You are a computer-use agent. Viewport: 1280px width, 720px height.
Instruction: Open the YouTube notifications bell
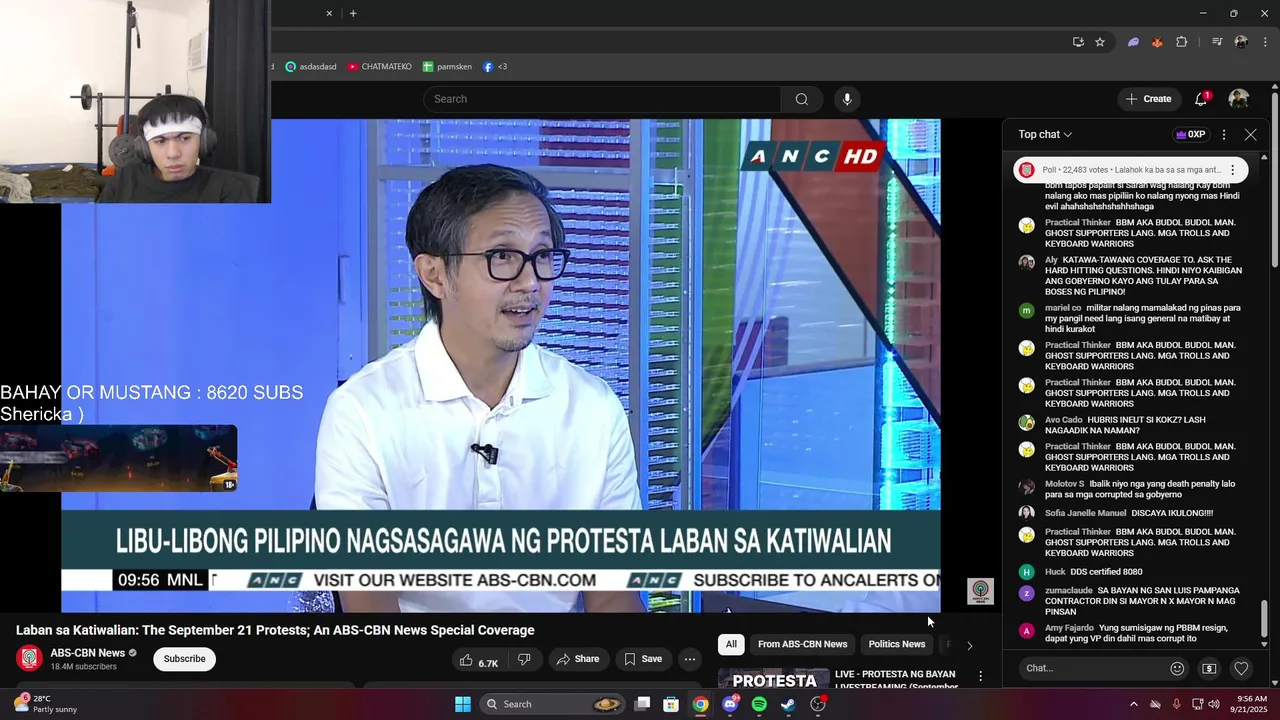pyautogui.click(x=1201, y=99)
